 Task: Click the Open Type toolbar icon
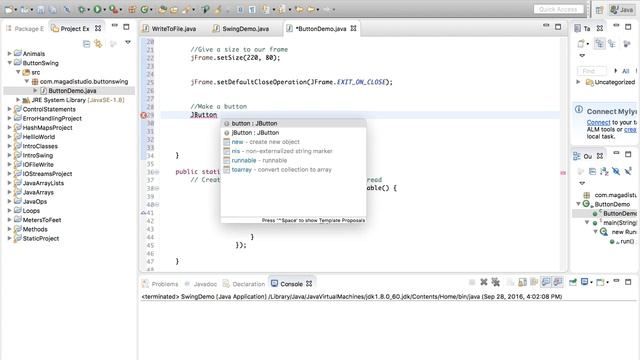(162, 9)
